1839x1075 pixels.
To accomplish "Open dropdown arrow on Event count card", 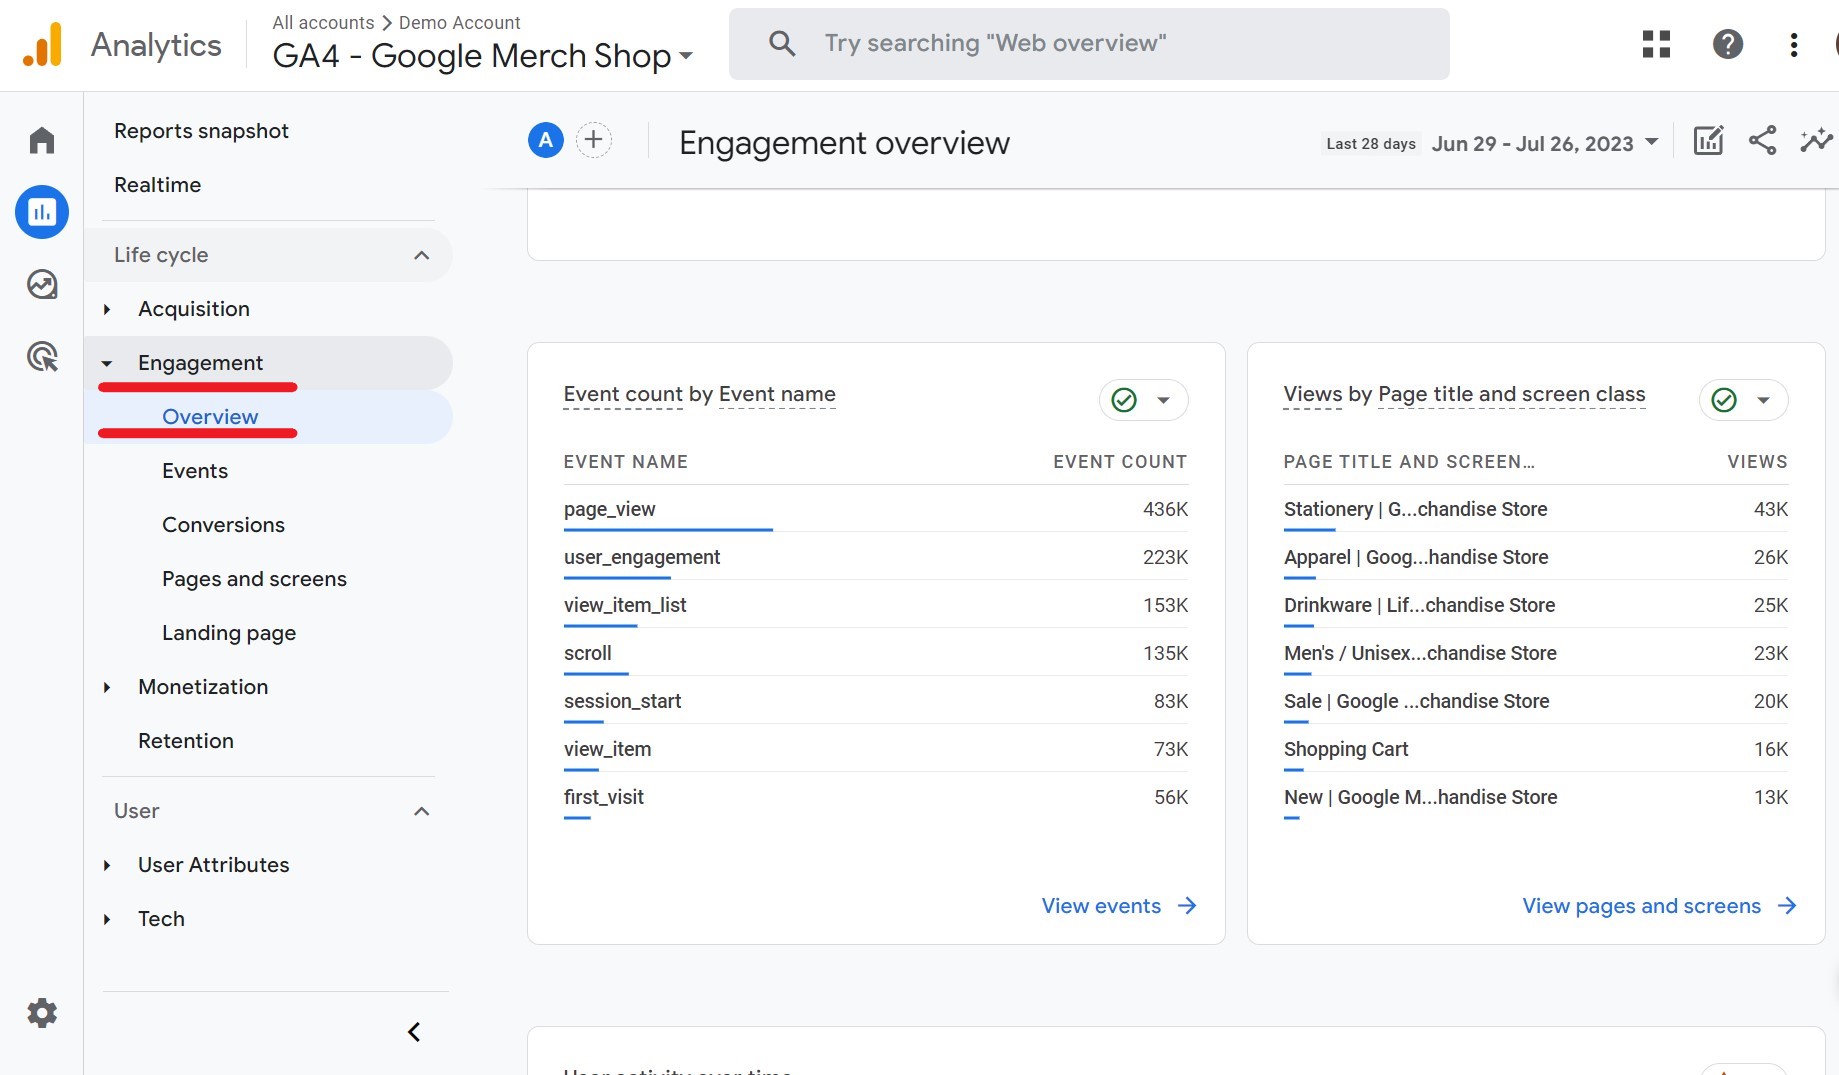I will click(x=1163, y=400).
